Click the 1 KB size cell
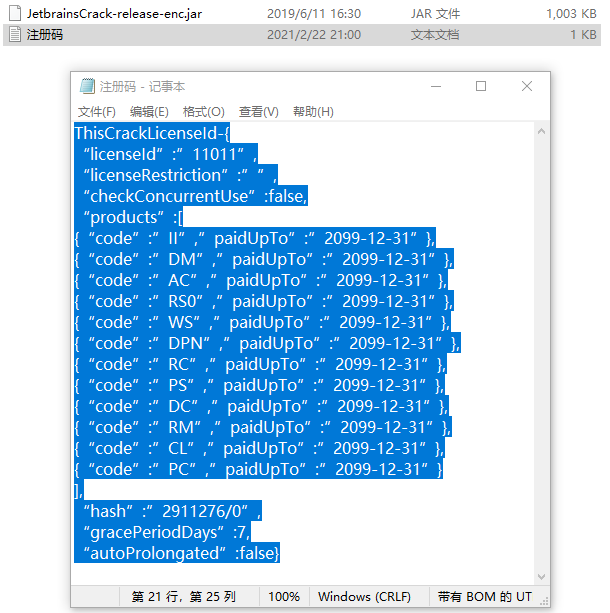The width and height of the screenshot is (610, 613). pyautogui.click(x=583, y=34)
